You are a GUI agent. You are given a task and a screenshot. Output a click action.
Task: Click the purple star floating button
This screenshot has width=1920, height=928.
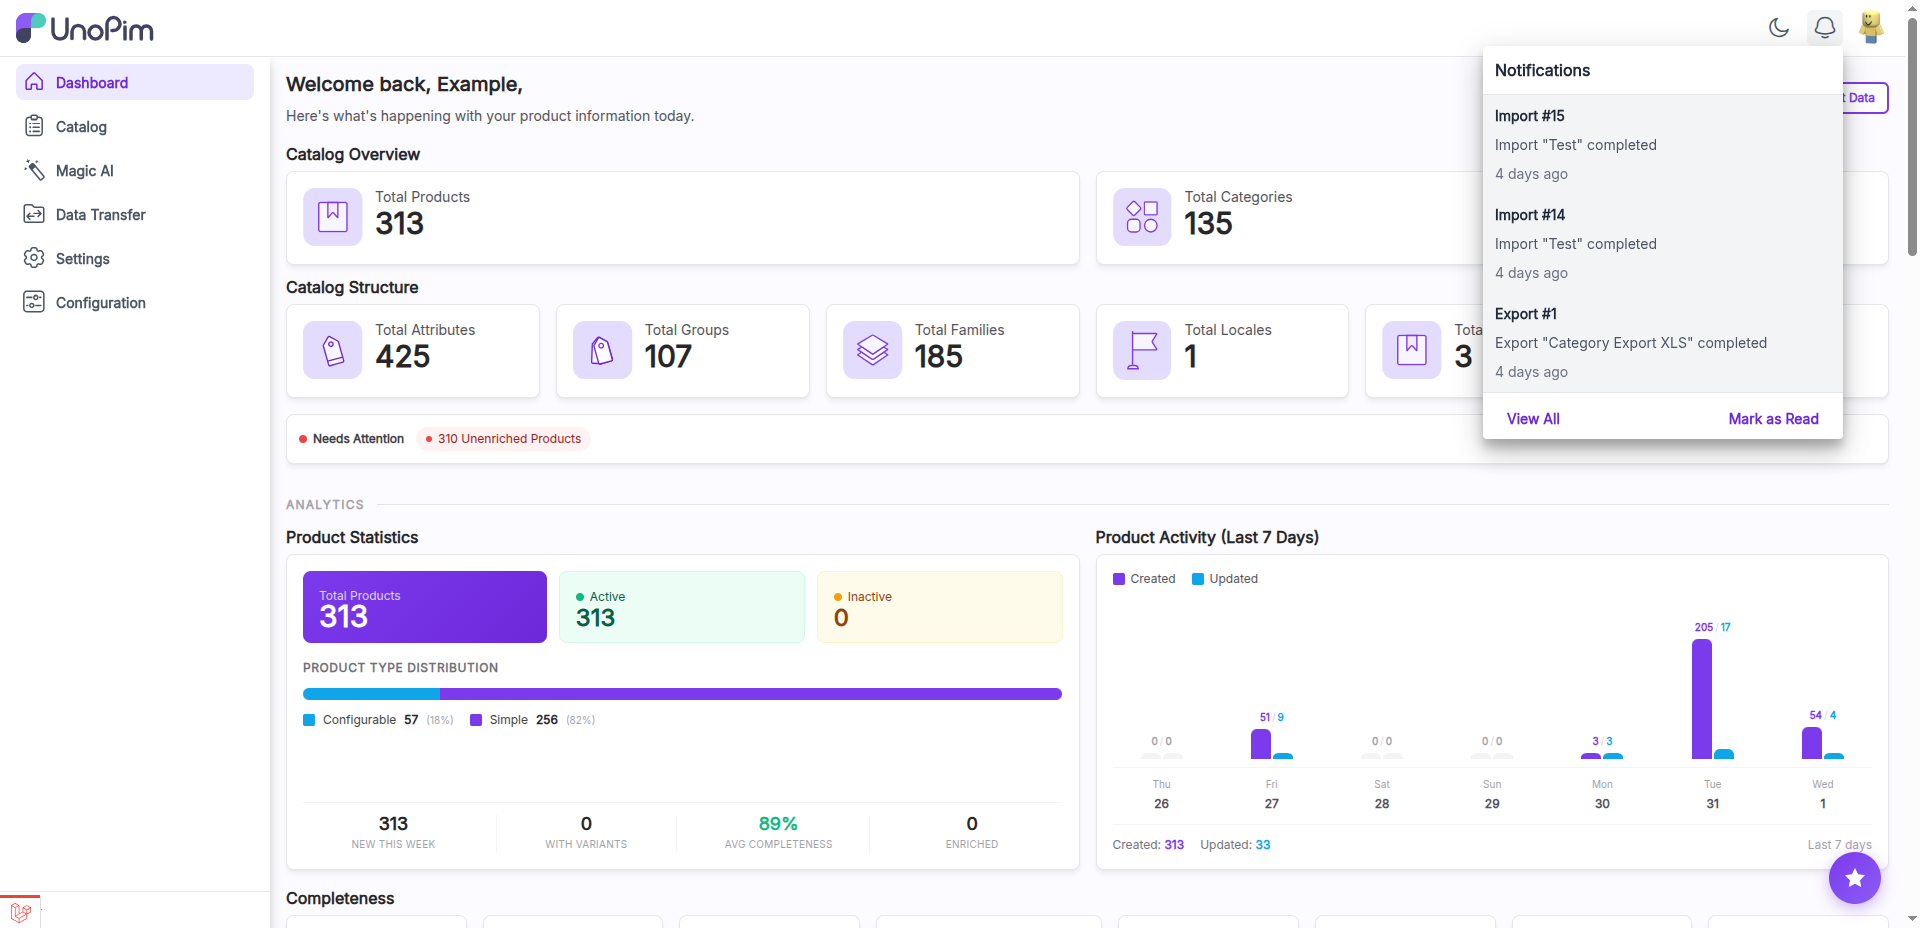1854,878
